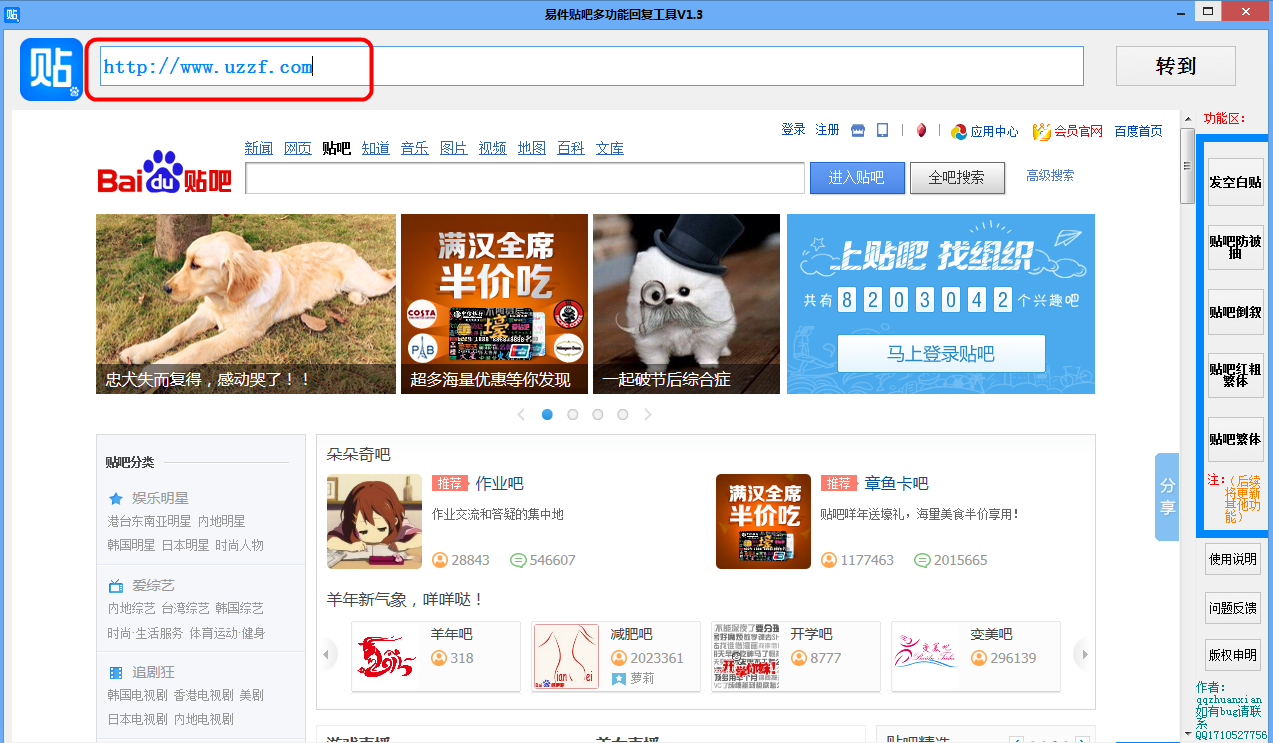This screenshot has height=743, width=1273.
Task: Open the 新闻 navigation tab
Action: tap(259, 148)
